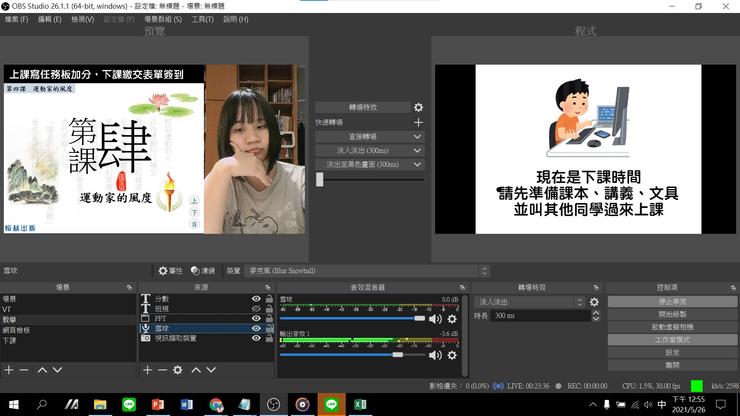
Task: Open the 淡入淡出 (300ms) quick transition dropdown
Action: pyautogui.click(x=417, y=150)
